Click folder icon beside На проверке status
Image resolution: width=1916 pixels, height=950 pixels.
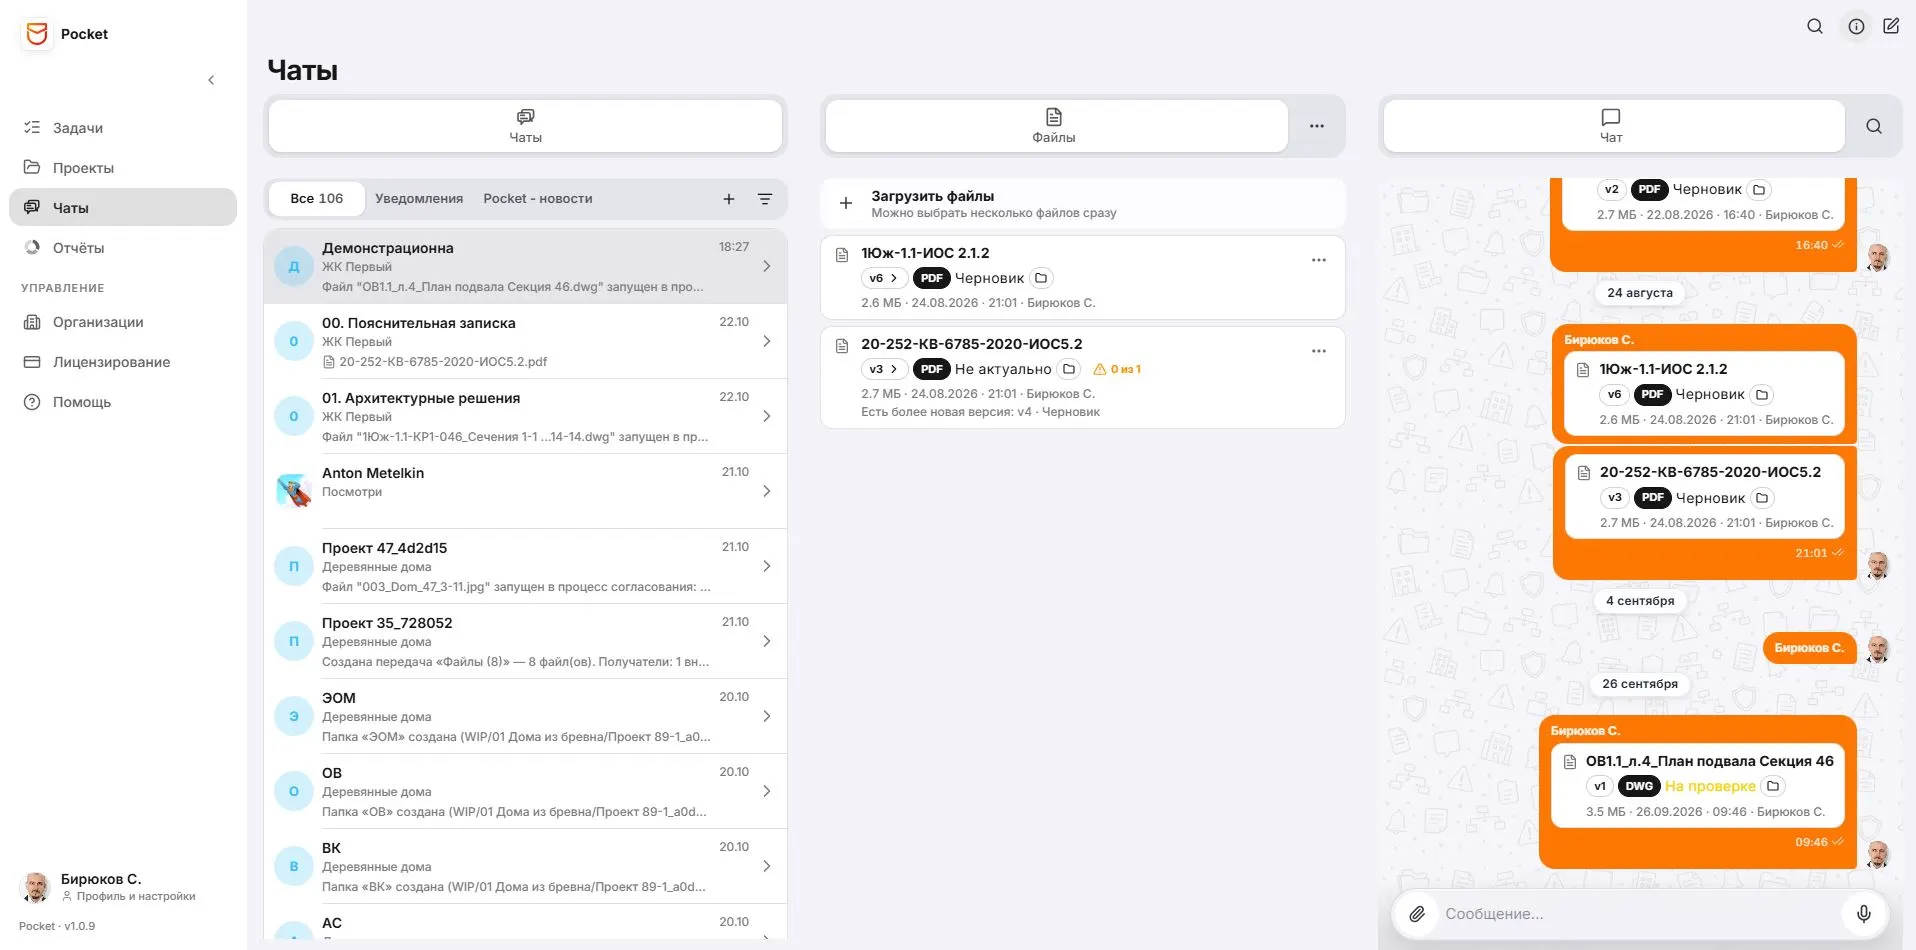click(1773, 786)
